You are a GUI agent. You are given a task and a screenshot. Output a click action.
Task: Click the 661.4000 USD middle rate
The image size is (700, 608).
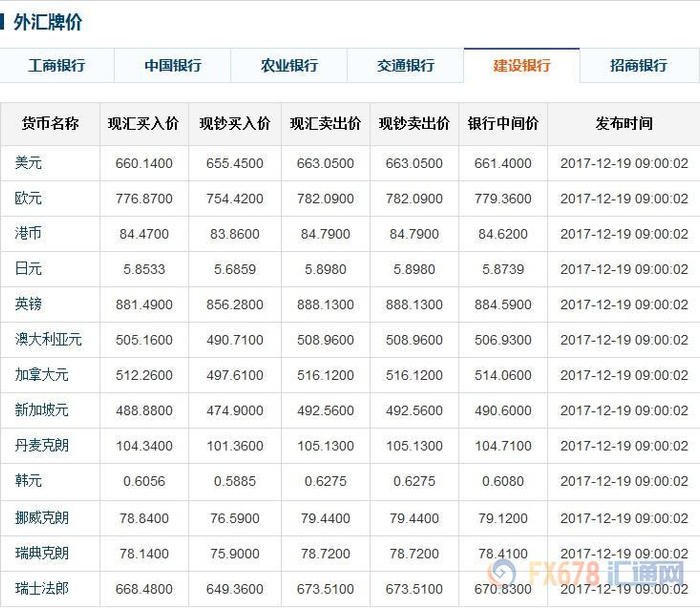pos(503,163)
